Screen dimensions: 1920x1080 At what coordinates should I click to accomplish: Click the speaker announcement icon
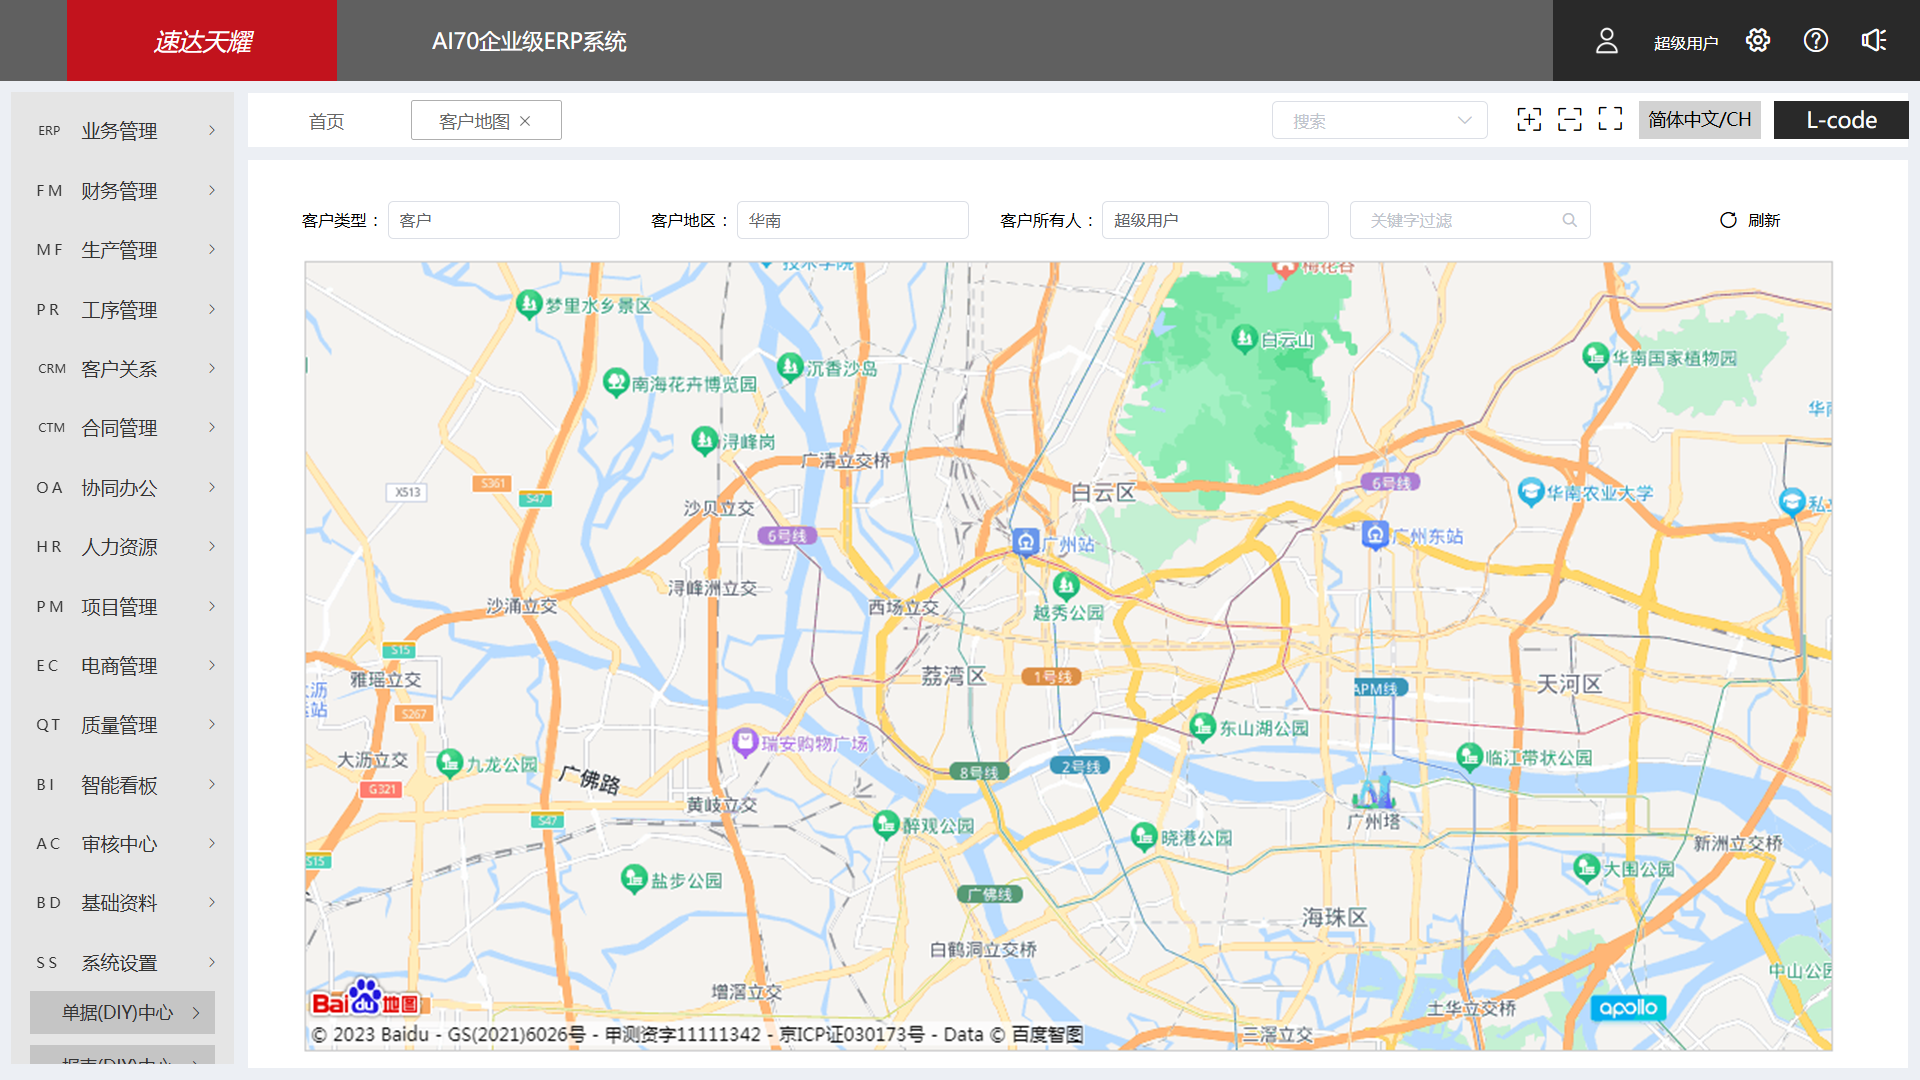tap(1874, 40)
